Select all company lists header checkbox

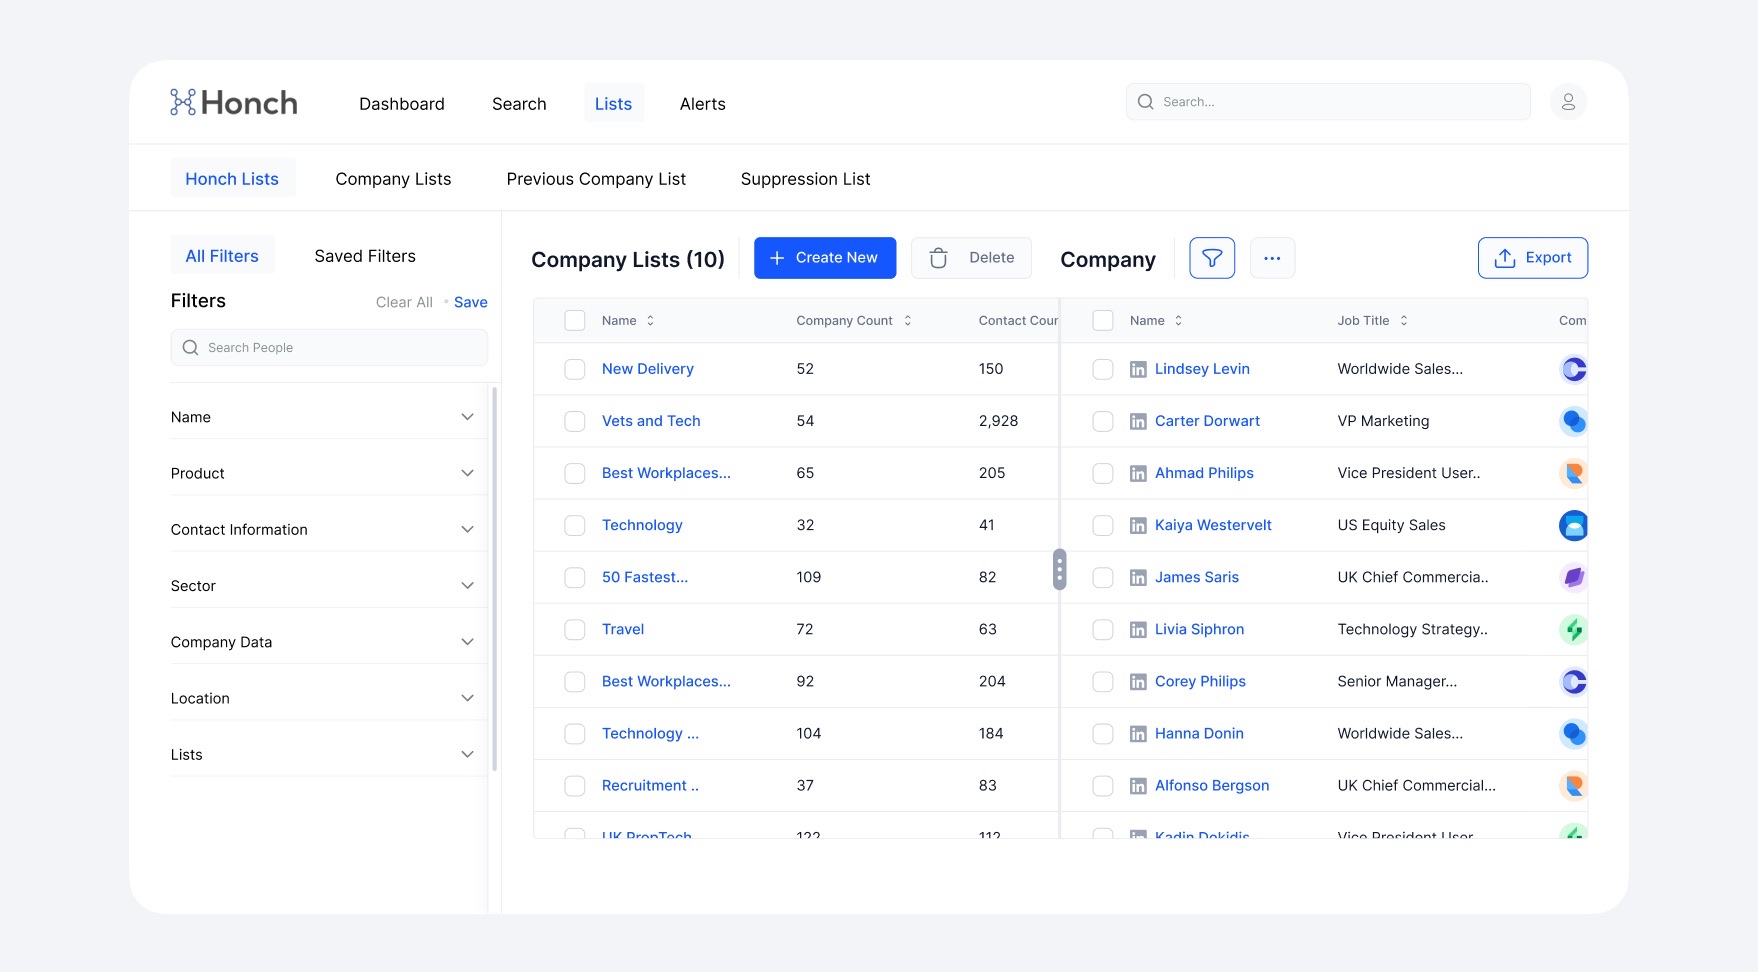(x=575, y=321)
